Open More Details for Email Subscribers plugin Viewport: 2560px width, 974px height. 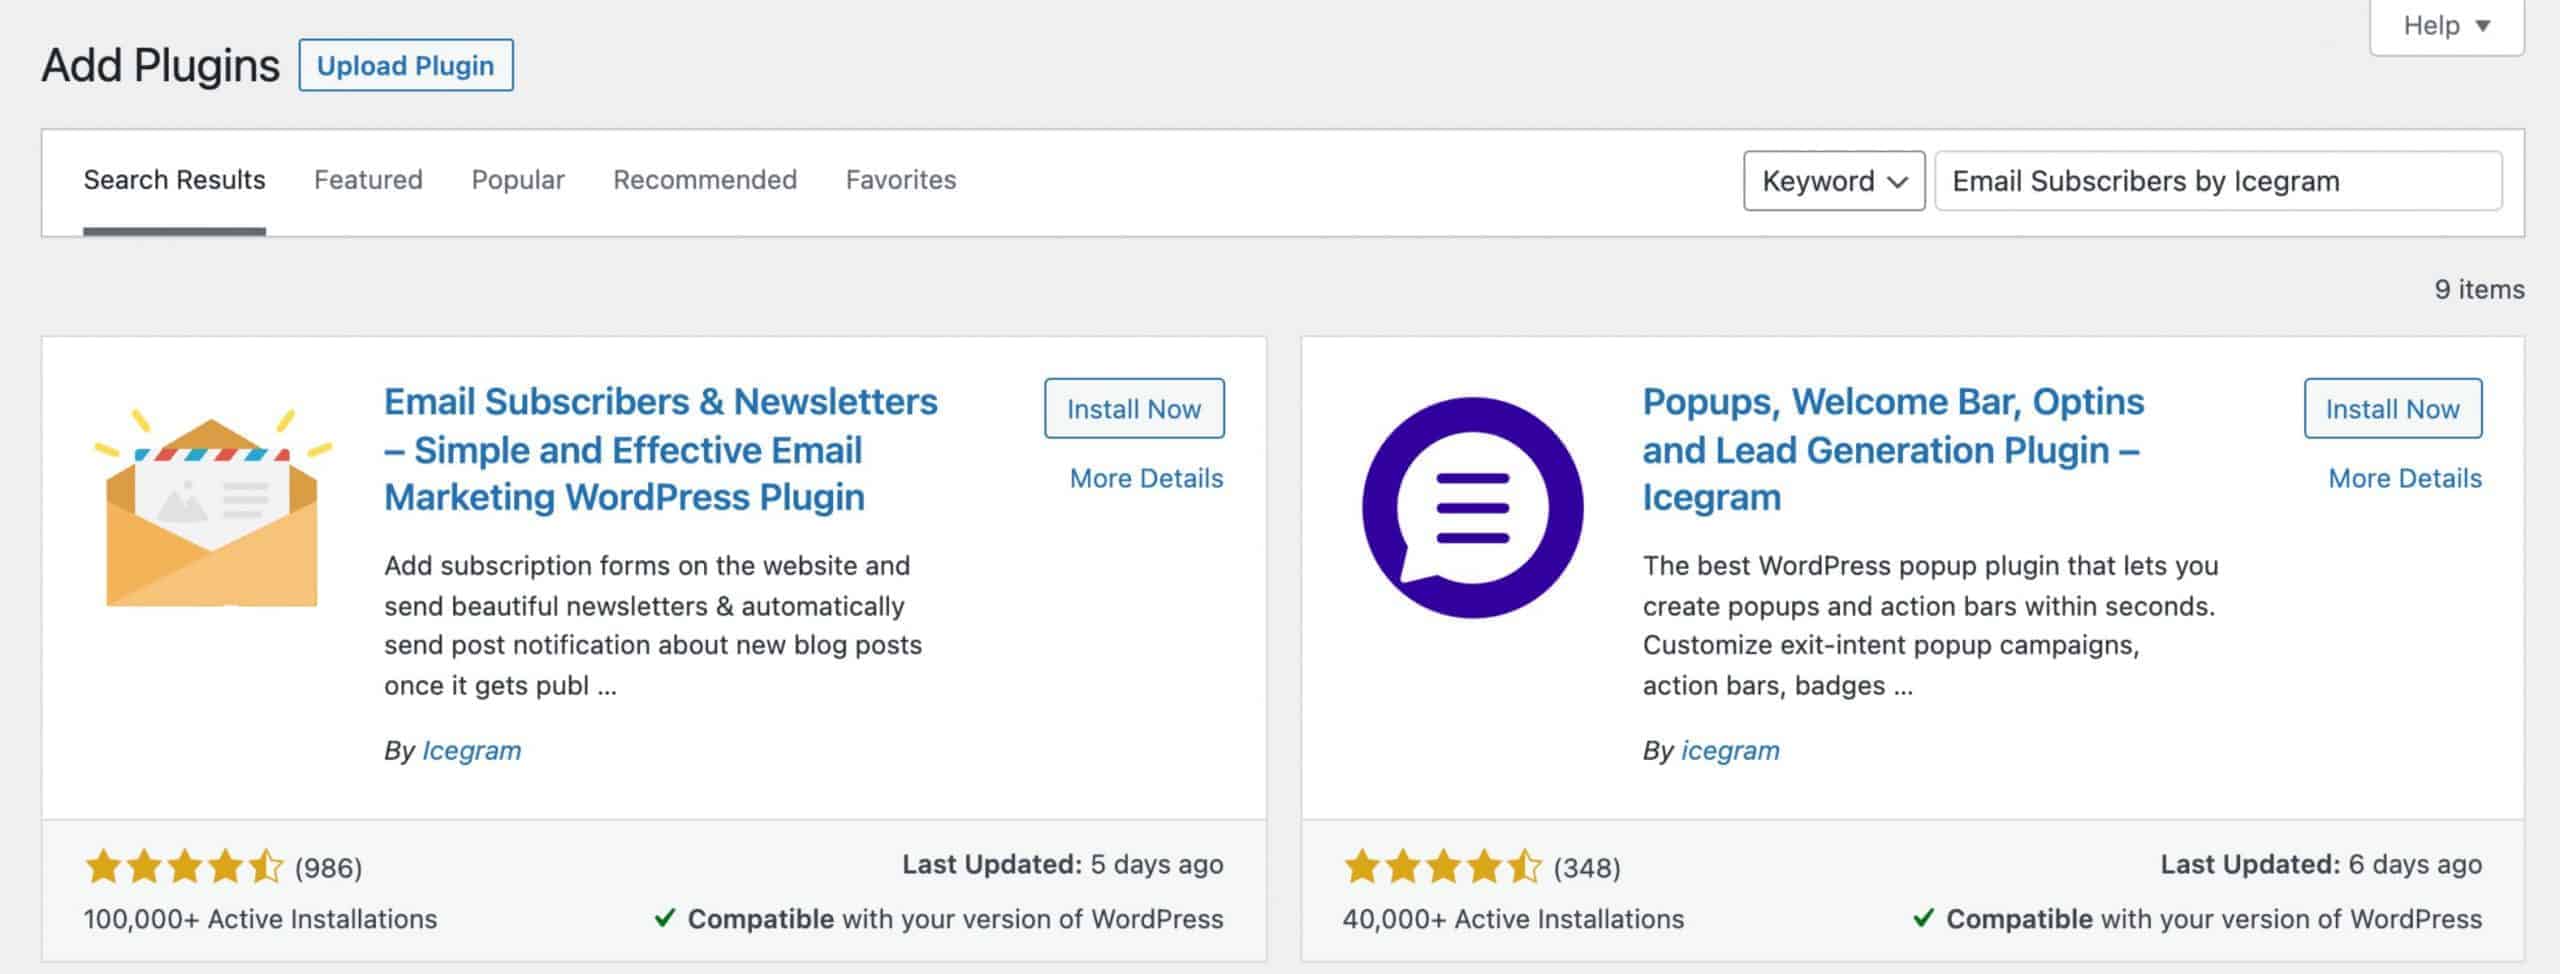pos(1146,478)
